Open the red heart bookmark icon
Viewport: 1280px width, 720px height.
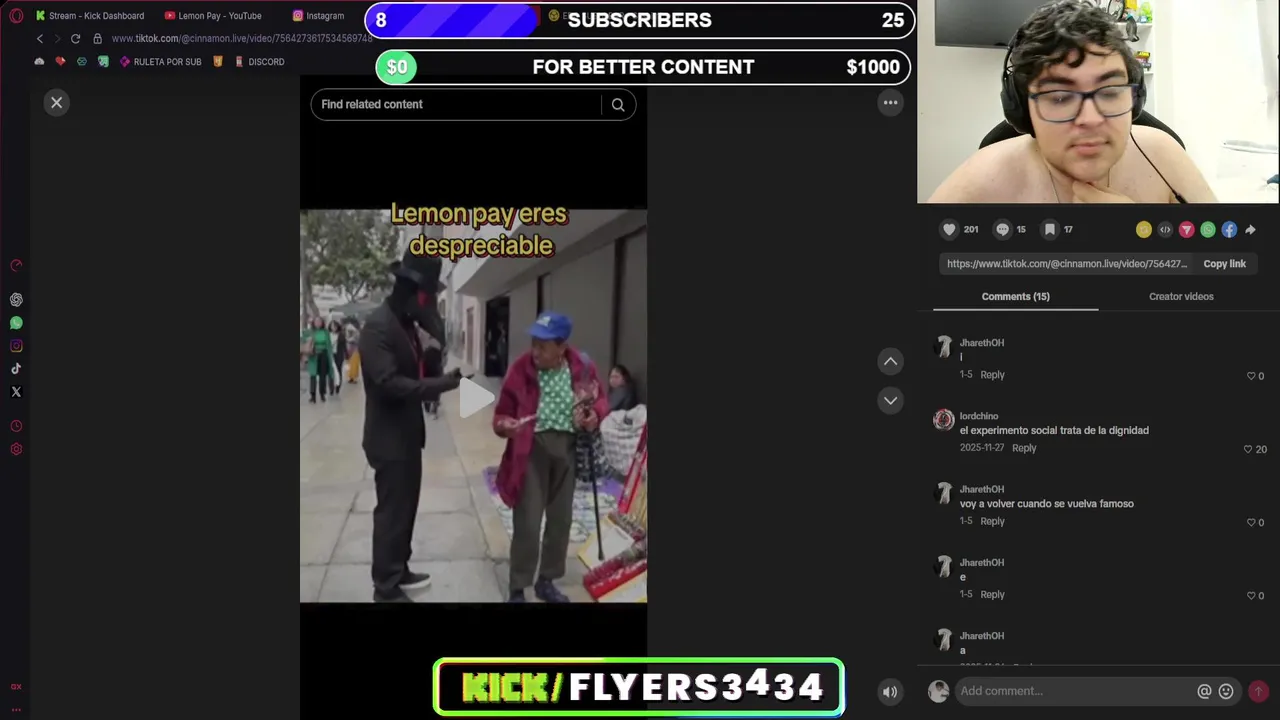pyautogui.click(x=60, y=62)
